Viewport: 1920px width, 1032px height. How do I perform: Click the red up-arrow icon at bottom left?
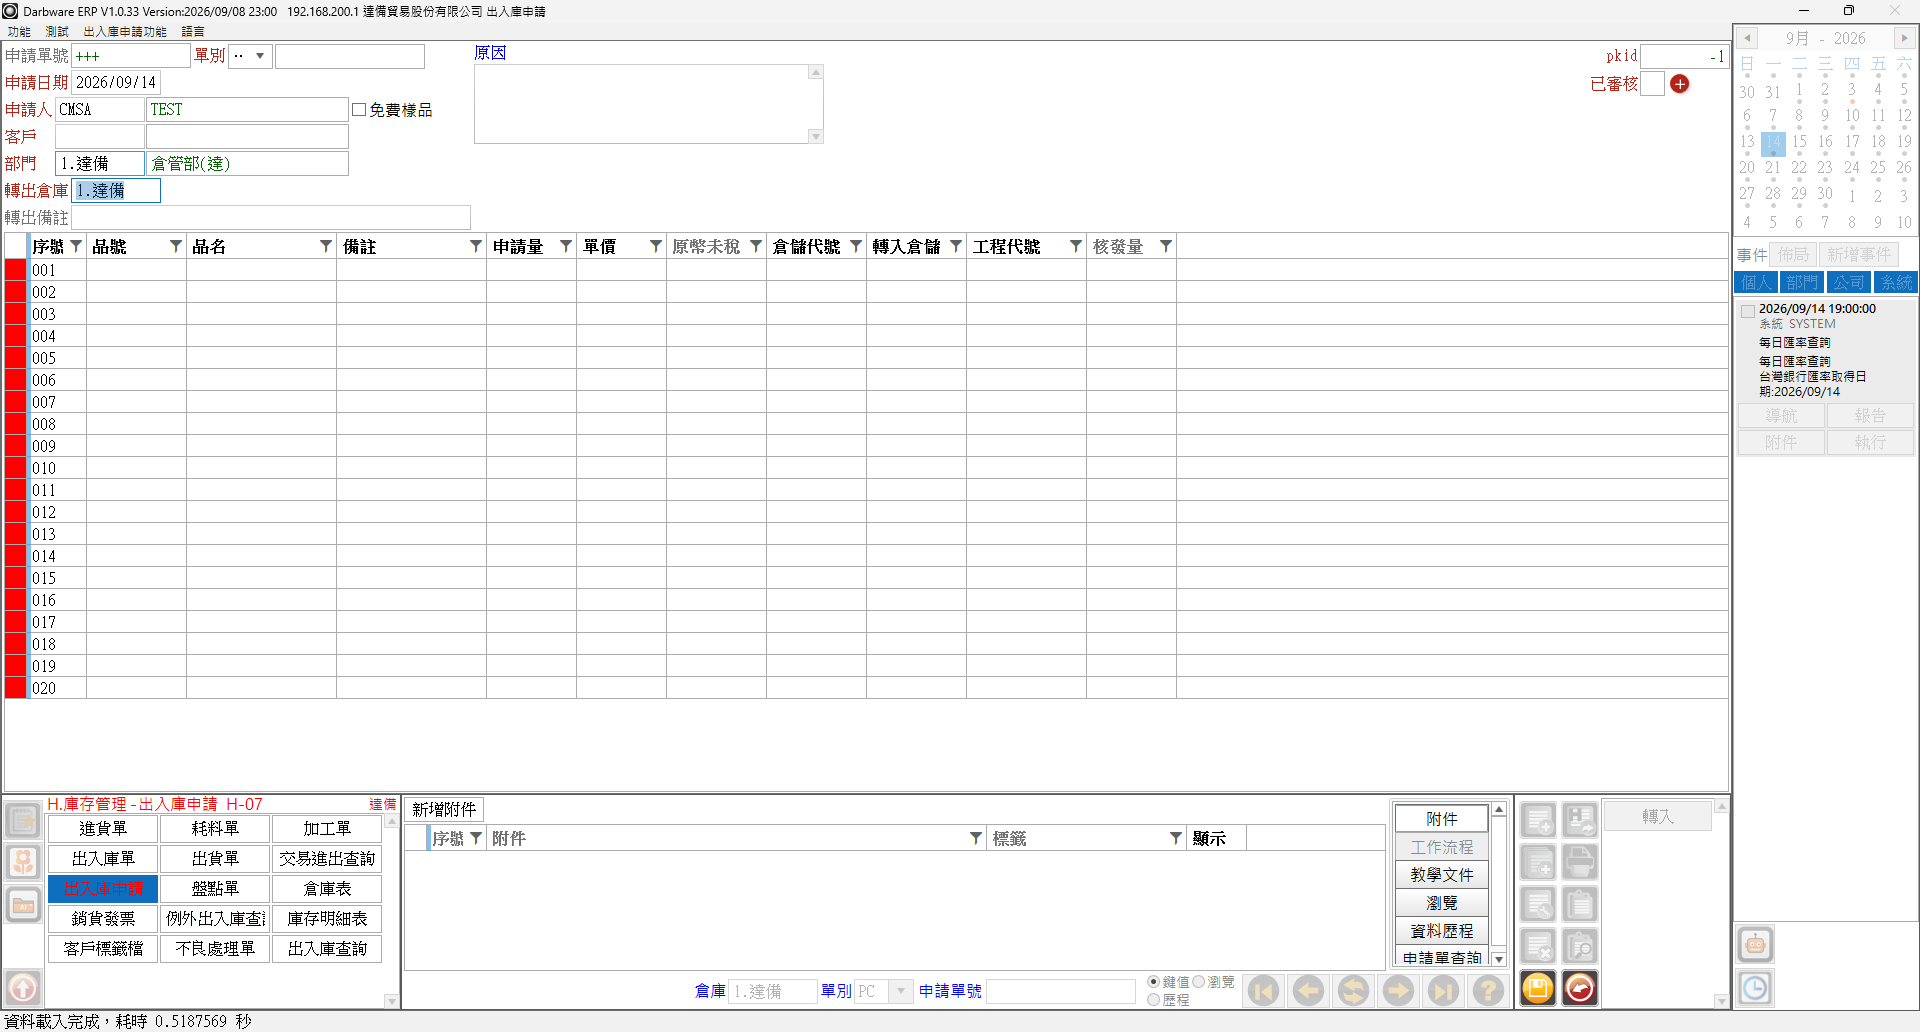pyautogui.click(x=23, y=988)
